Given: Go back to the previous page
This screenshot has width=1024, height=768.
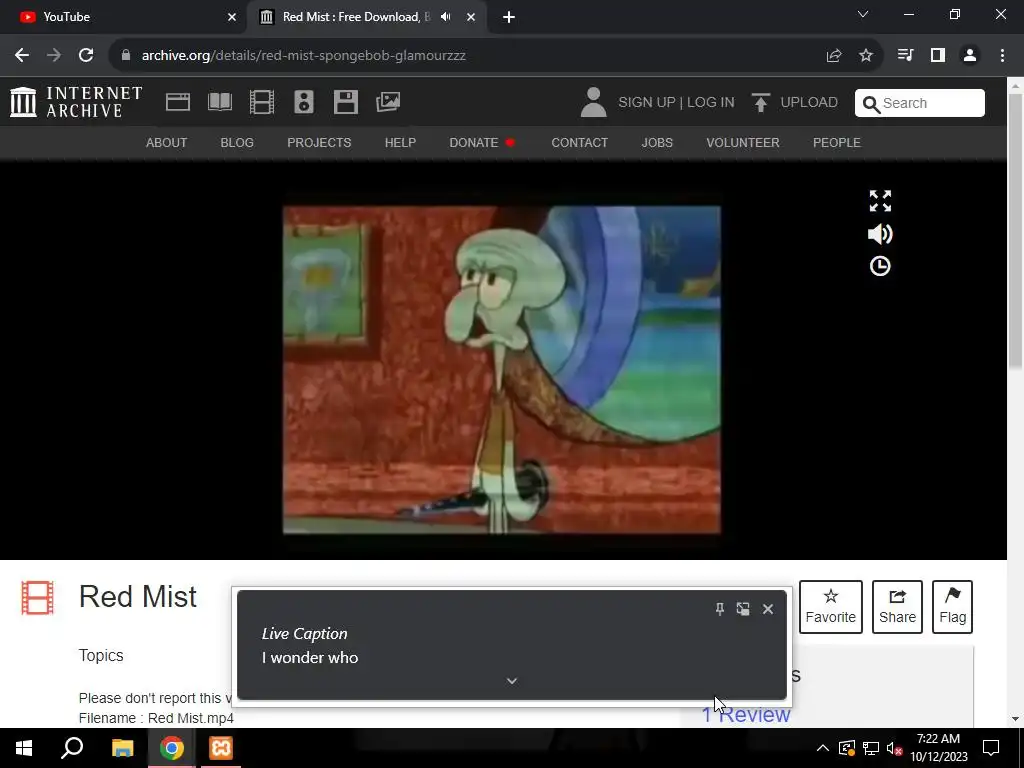Looking at the screenshot, I should tap(22, 56).
